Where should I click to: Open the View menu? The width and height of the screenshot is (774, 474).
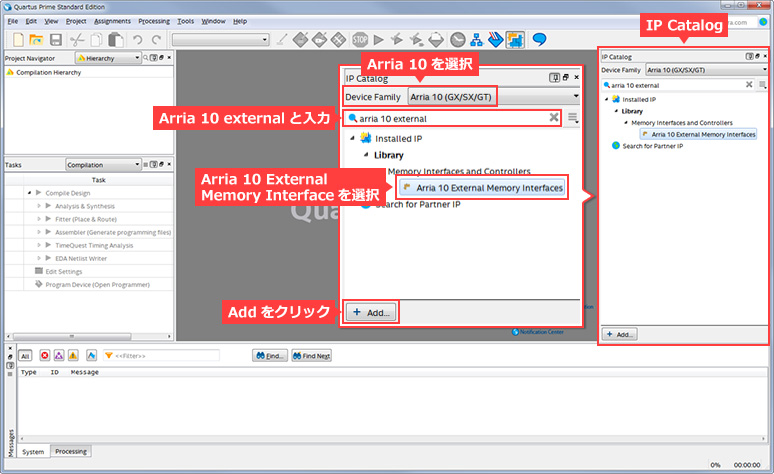tap(51, 21)
